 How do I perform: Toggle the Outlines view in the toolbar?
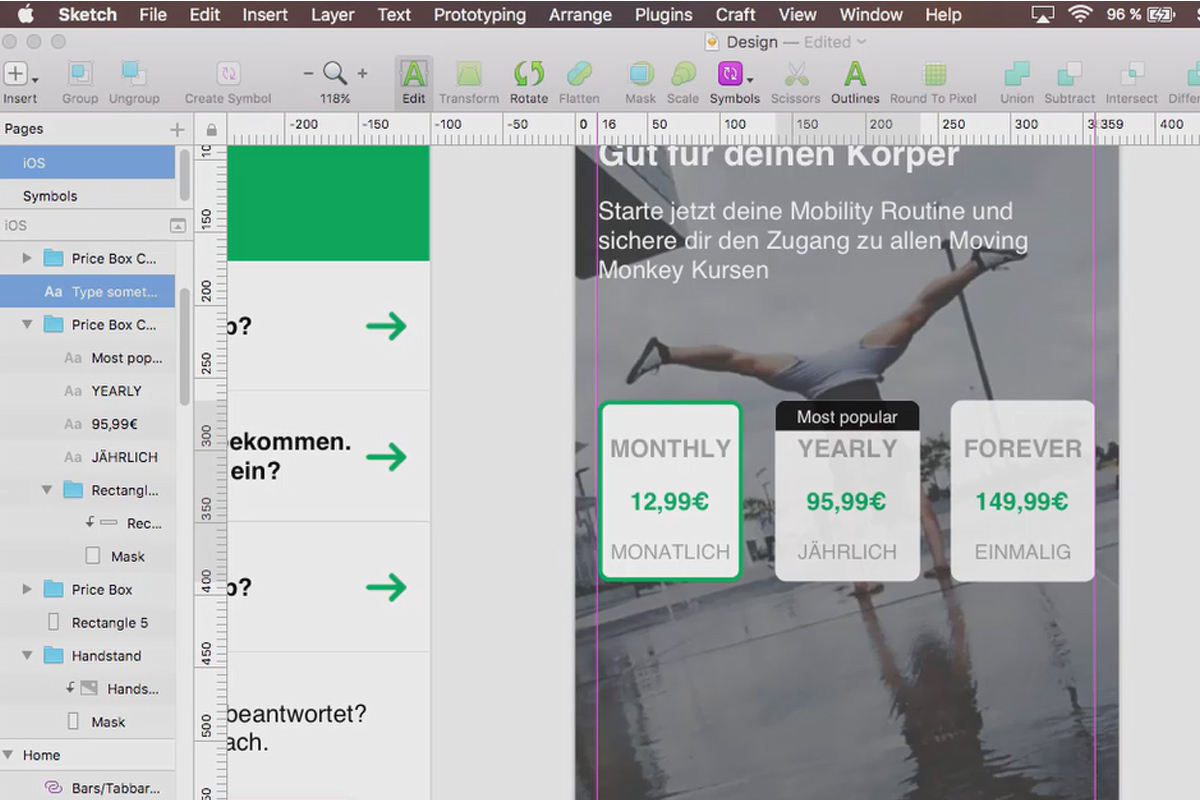tap(854, 76)
